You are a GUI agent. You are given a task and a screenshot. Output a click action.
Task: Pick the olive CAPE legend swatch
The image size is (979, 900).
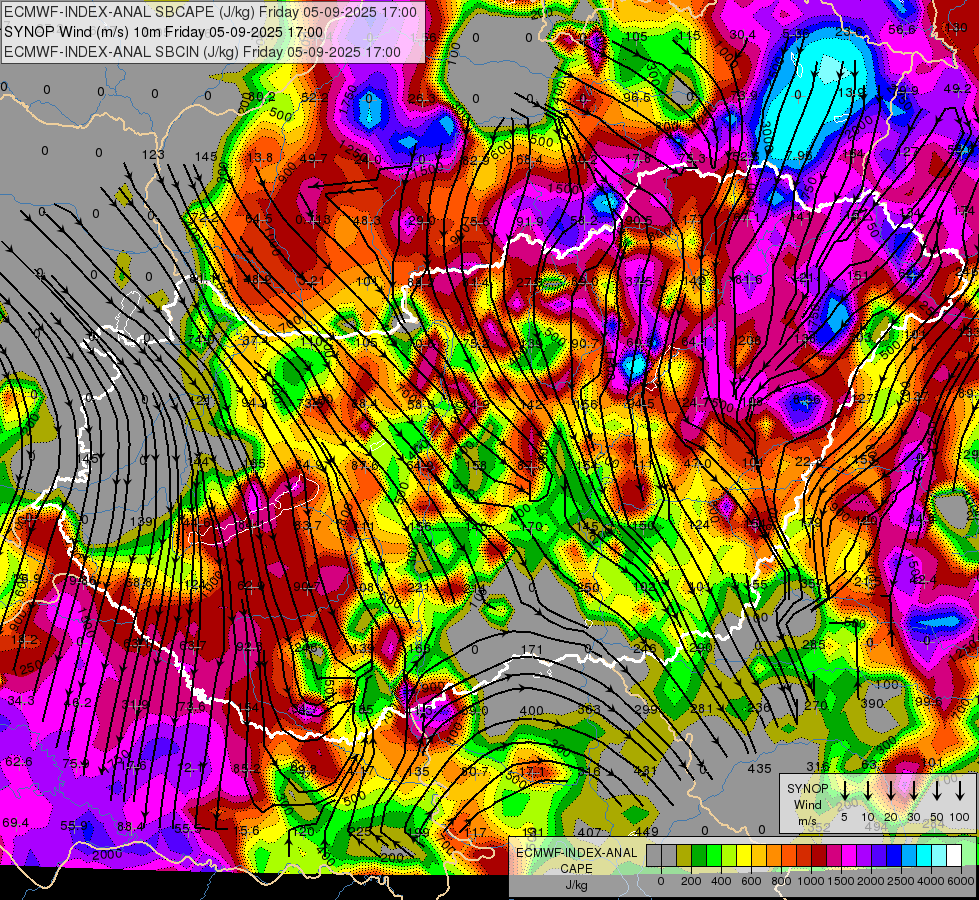click(684, 856)
